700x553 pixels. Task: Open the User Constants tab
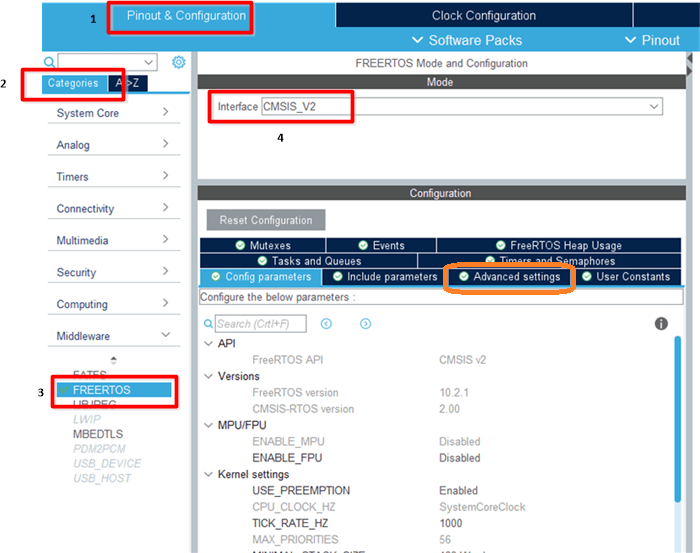pos(626,277)
